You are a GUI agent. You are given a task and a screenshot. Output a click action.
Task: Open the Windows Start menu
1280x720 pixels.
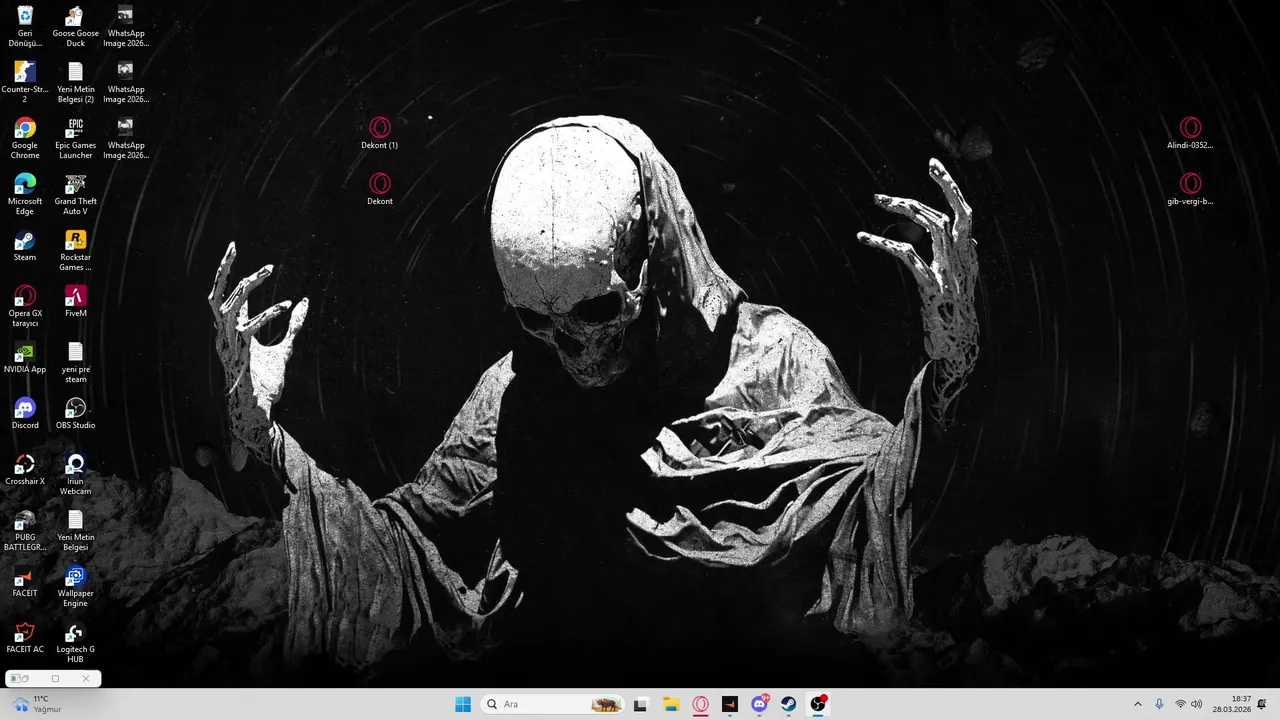[x=463, y=704]
